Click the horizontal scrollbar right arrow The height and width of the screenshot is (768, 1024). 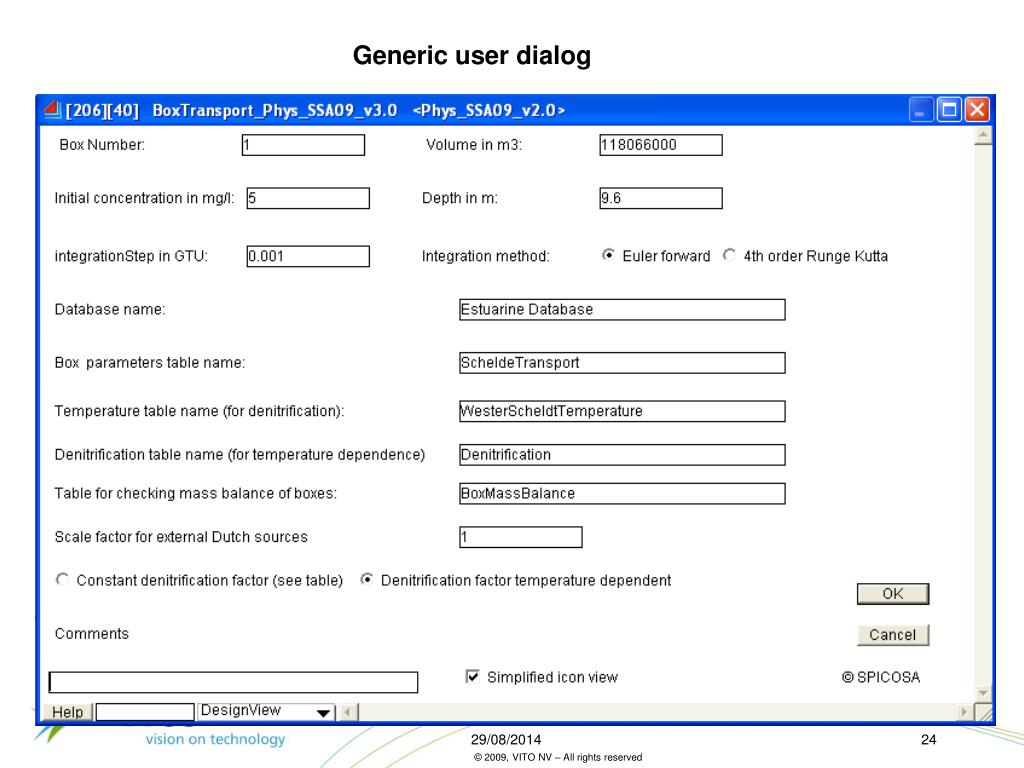click(965, 712)
